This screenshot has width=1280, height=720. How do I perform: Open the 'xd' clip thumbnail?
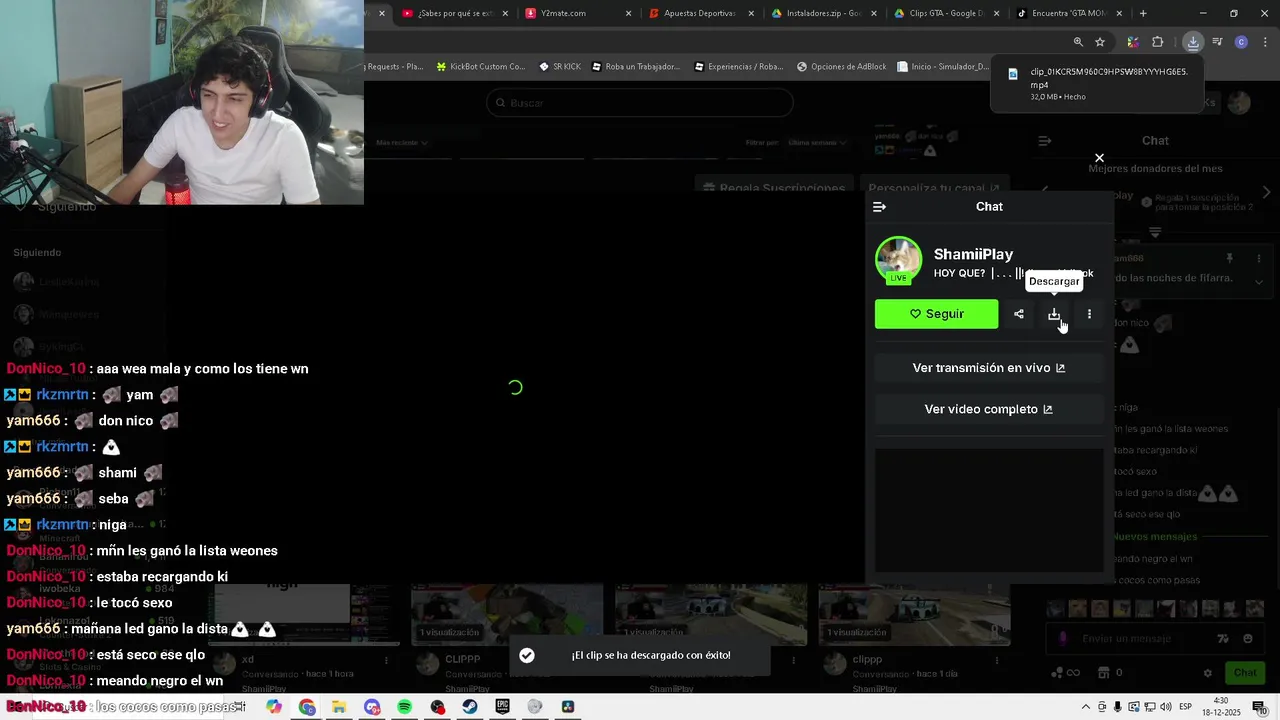[303, 614]
